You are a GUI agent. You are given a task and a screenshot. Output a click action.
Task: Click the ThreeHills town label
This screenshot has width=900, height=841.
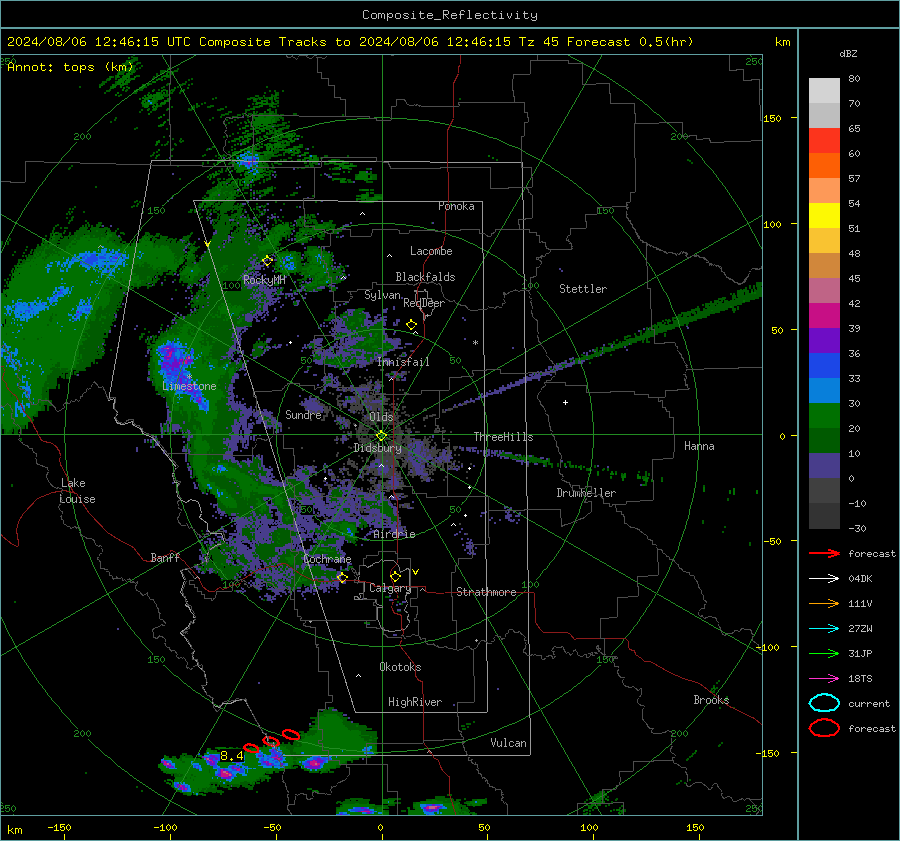(x=503, y=437)
